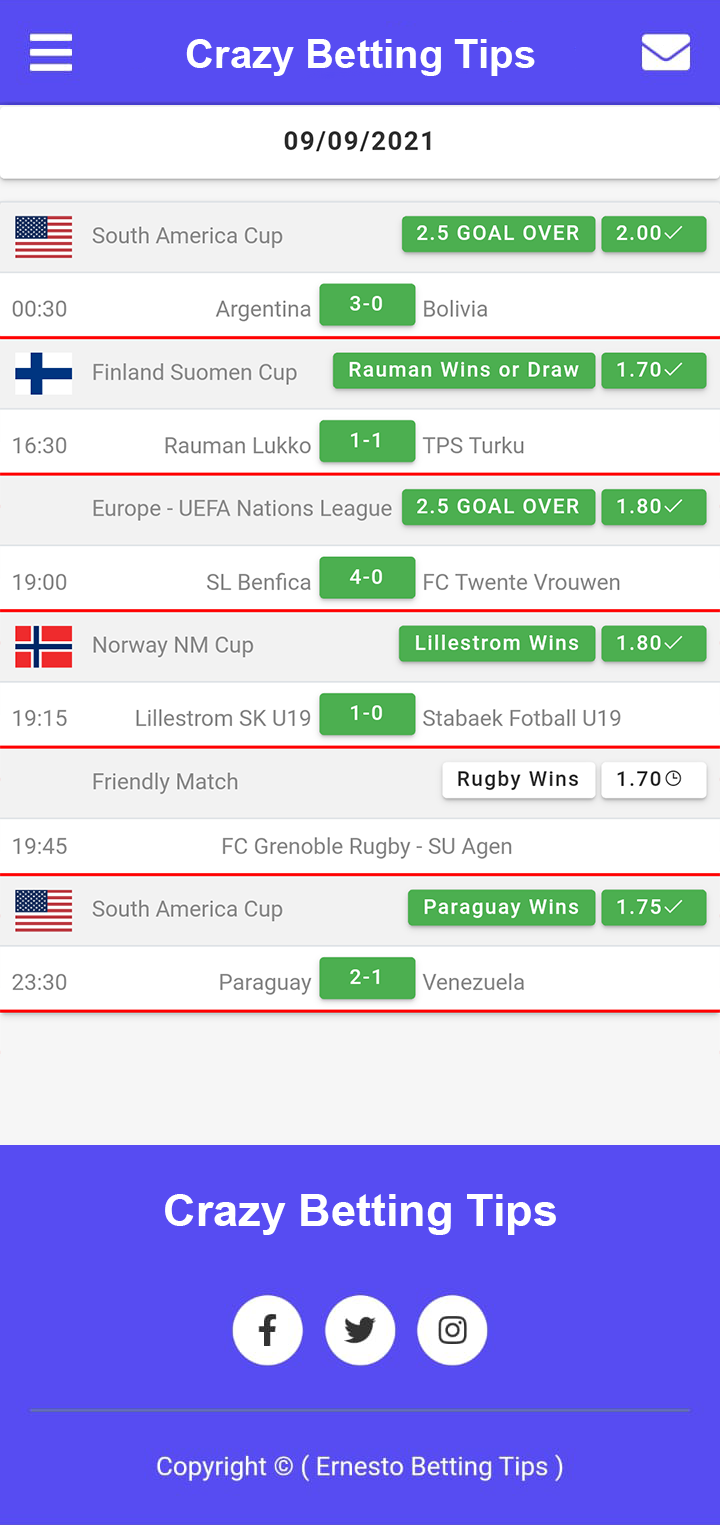Image resolution: width=720 pixels, height=1525 pixels.
Task: Tap flag beside Paraguay match league
Action: coord(44,910)
